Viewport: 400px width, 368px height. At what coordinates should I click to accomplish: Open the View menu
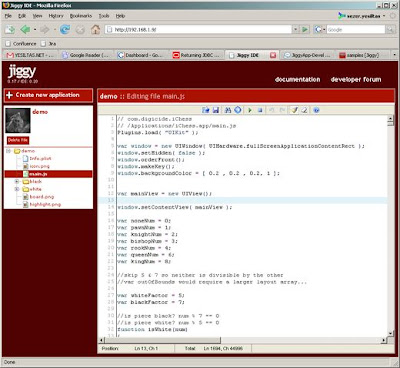(x=37, y=16)
